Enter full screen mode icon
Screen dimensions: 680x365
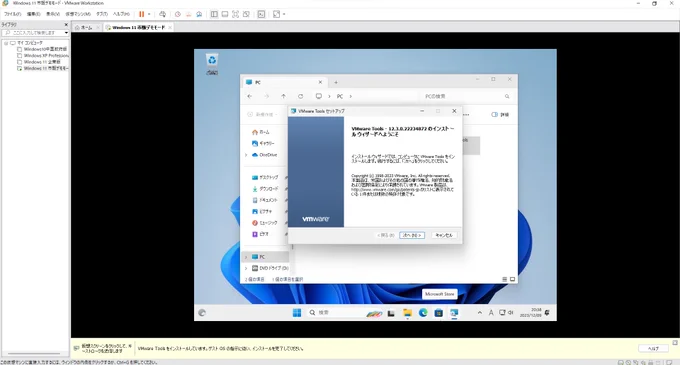(x=235, y=14)
